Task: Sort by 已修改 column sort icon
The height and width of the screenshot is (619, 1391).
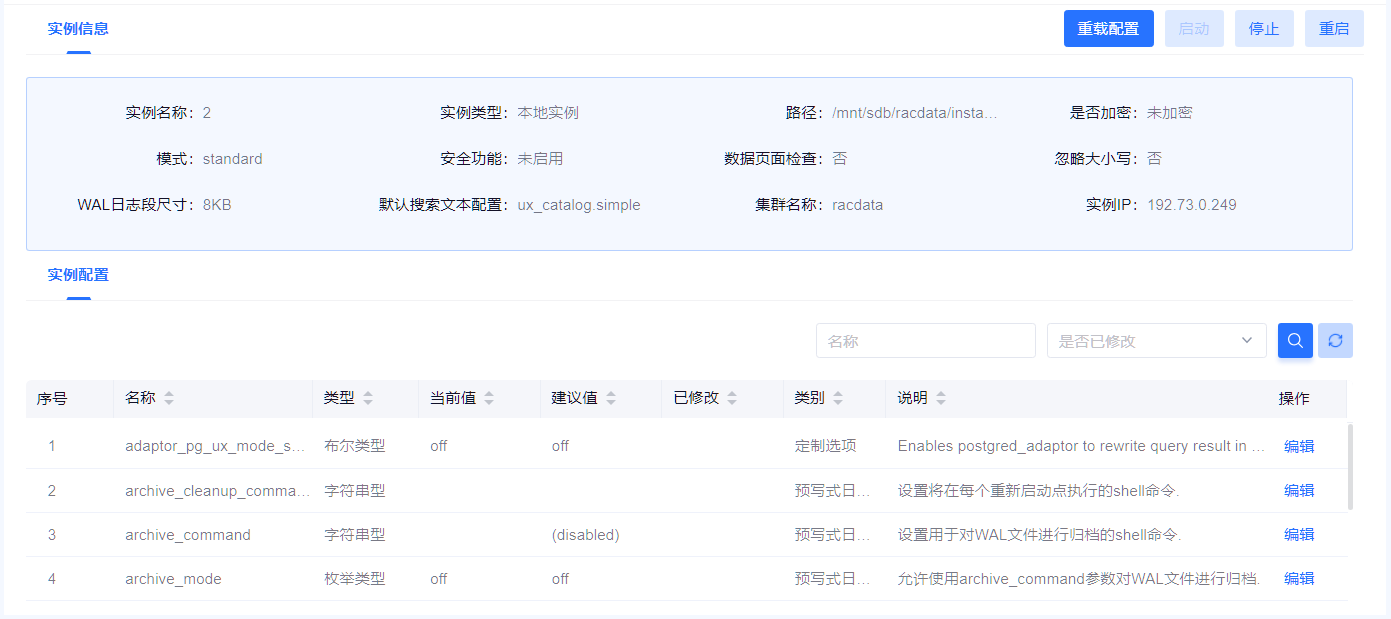Action: click(x=732, y=398)
